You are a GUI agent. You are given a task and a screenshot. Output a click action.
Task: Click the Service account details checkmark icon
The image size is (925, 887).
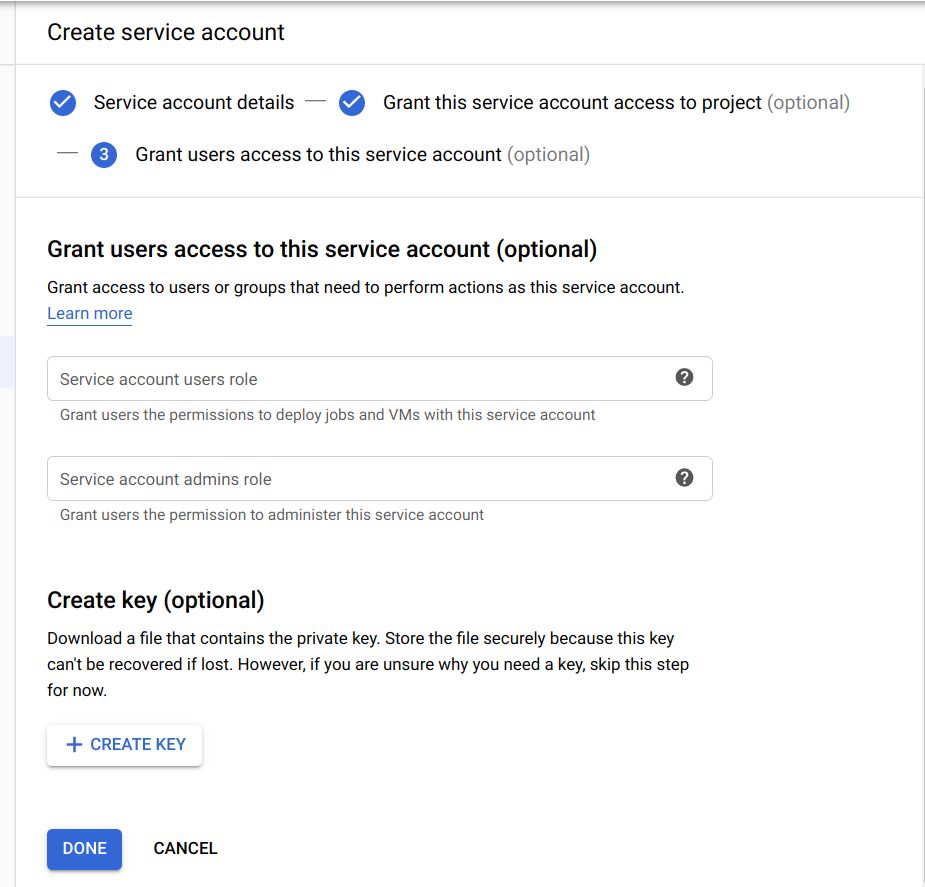coord(63,103)
